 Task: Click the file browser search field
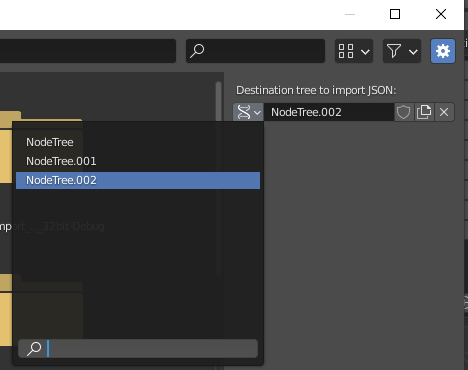(255, 51)
